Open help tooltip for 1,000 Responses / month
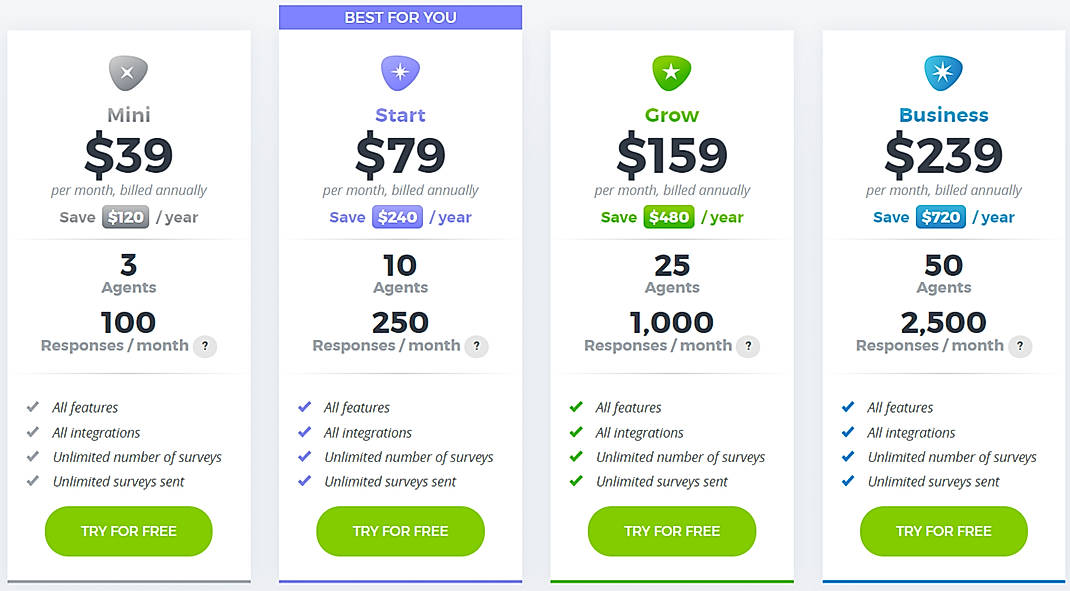 [748, 346]
